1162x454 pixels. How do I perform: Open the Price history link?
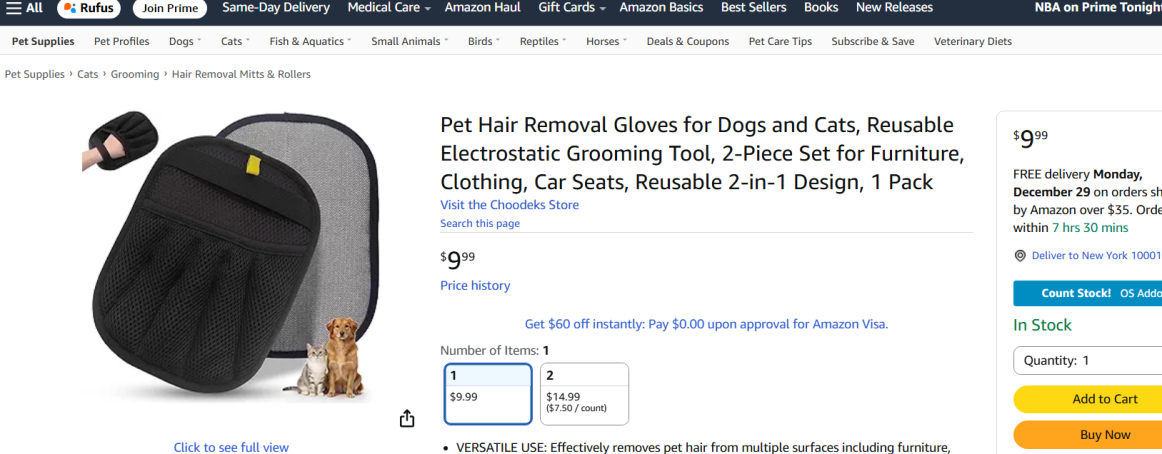pyautogui.click(x=475, y=286)
